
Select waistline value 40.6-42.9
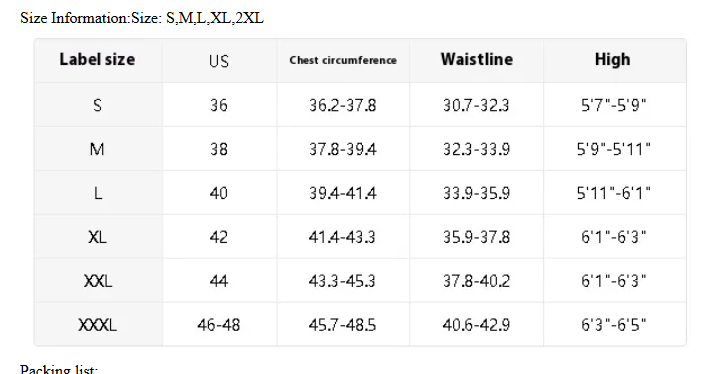(x=476, y=325)
